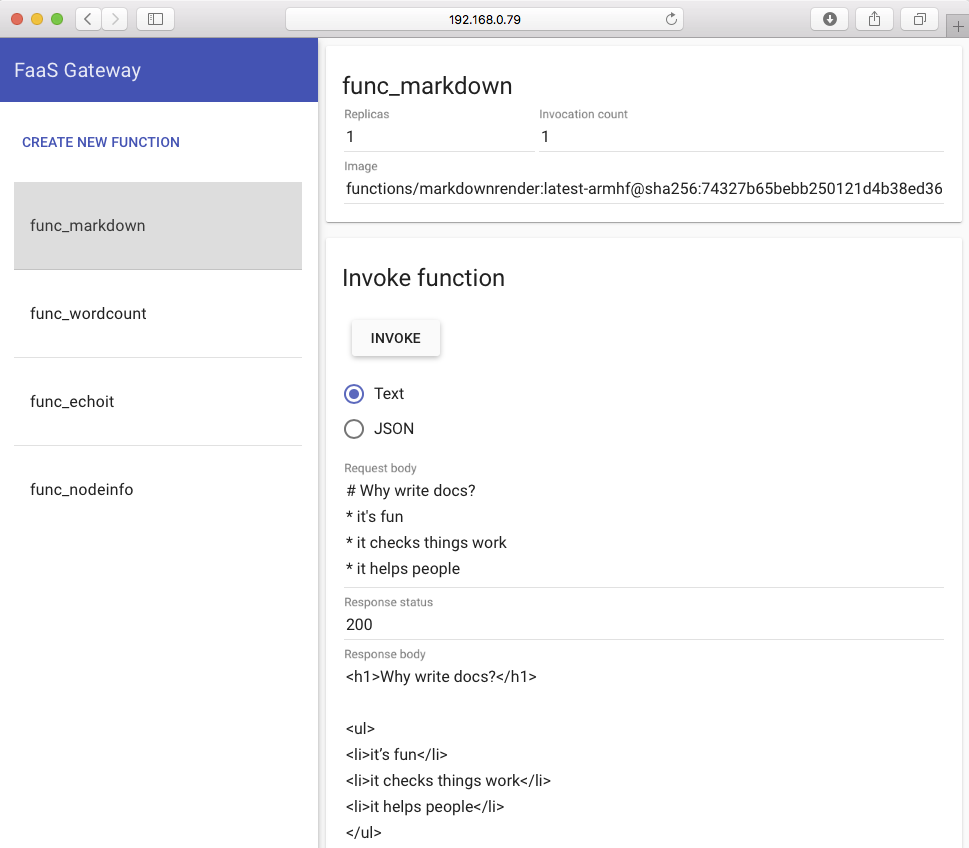
Task: Open the Safari sidebar
Action: tap(155, 18)
